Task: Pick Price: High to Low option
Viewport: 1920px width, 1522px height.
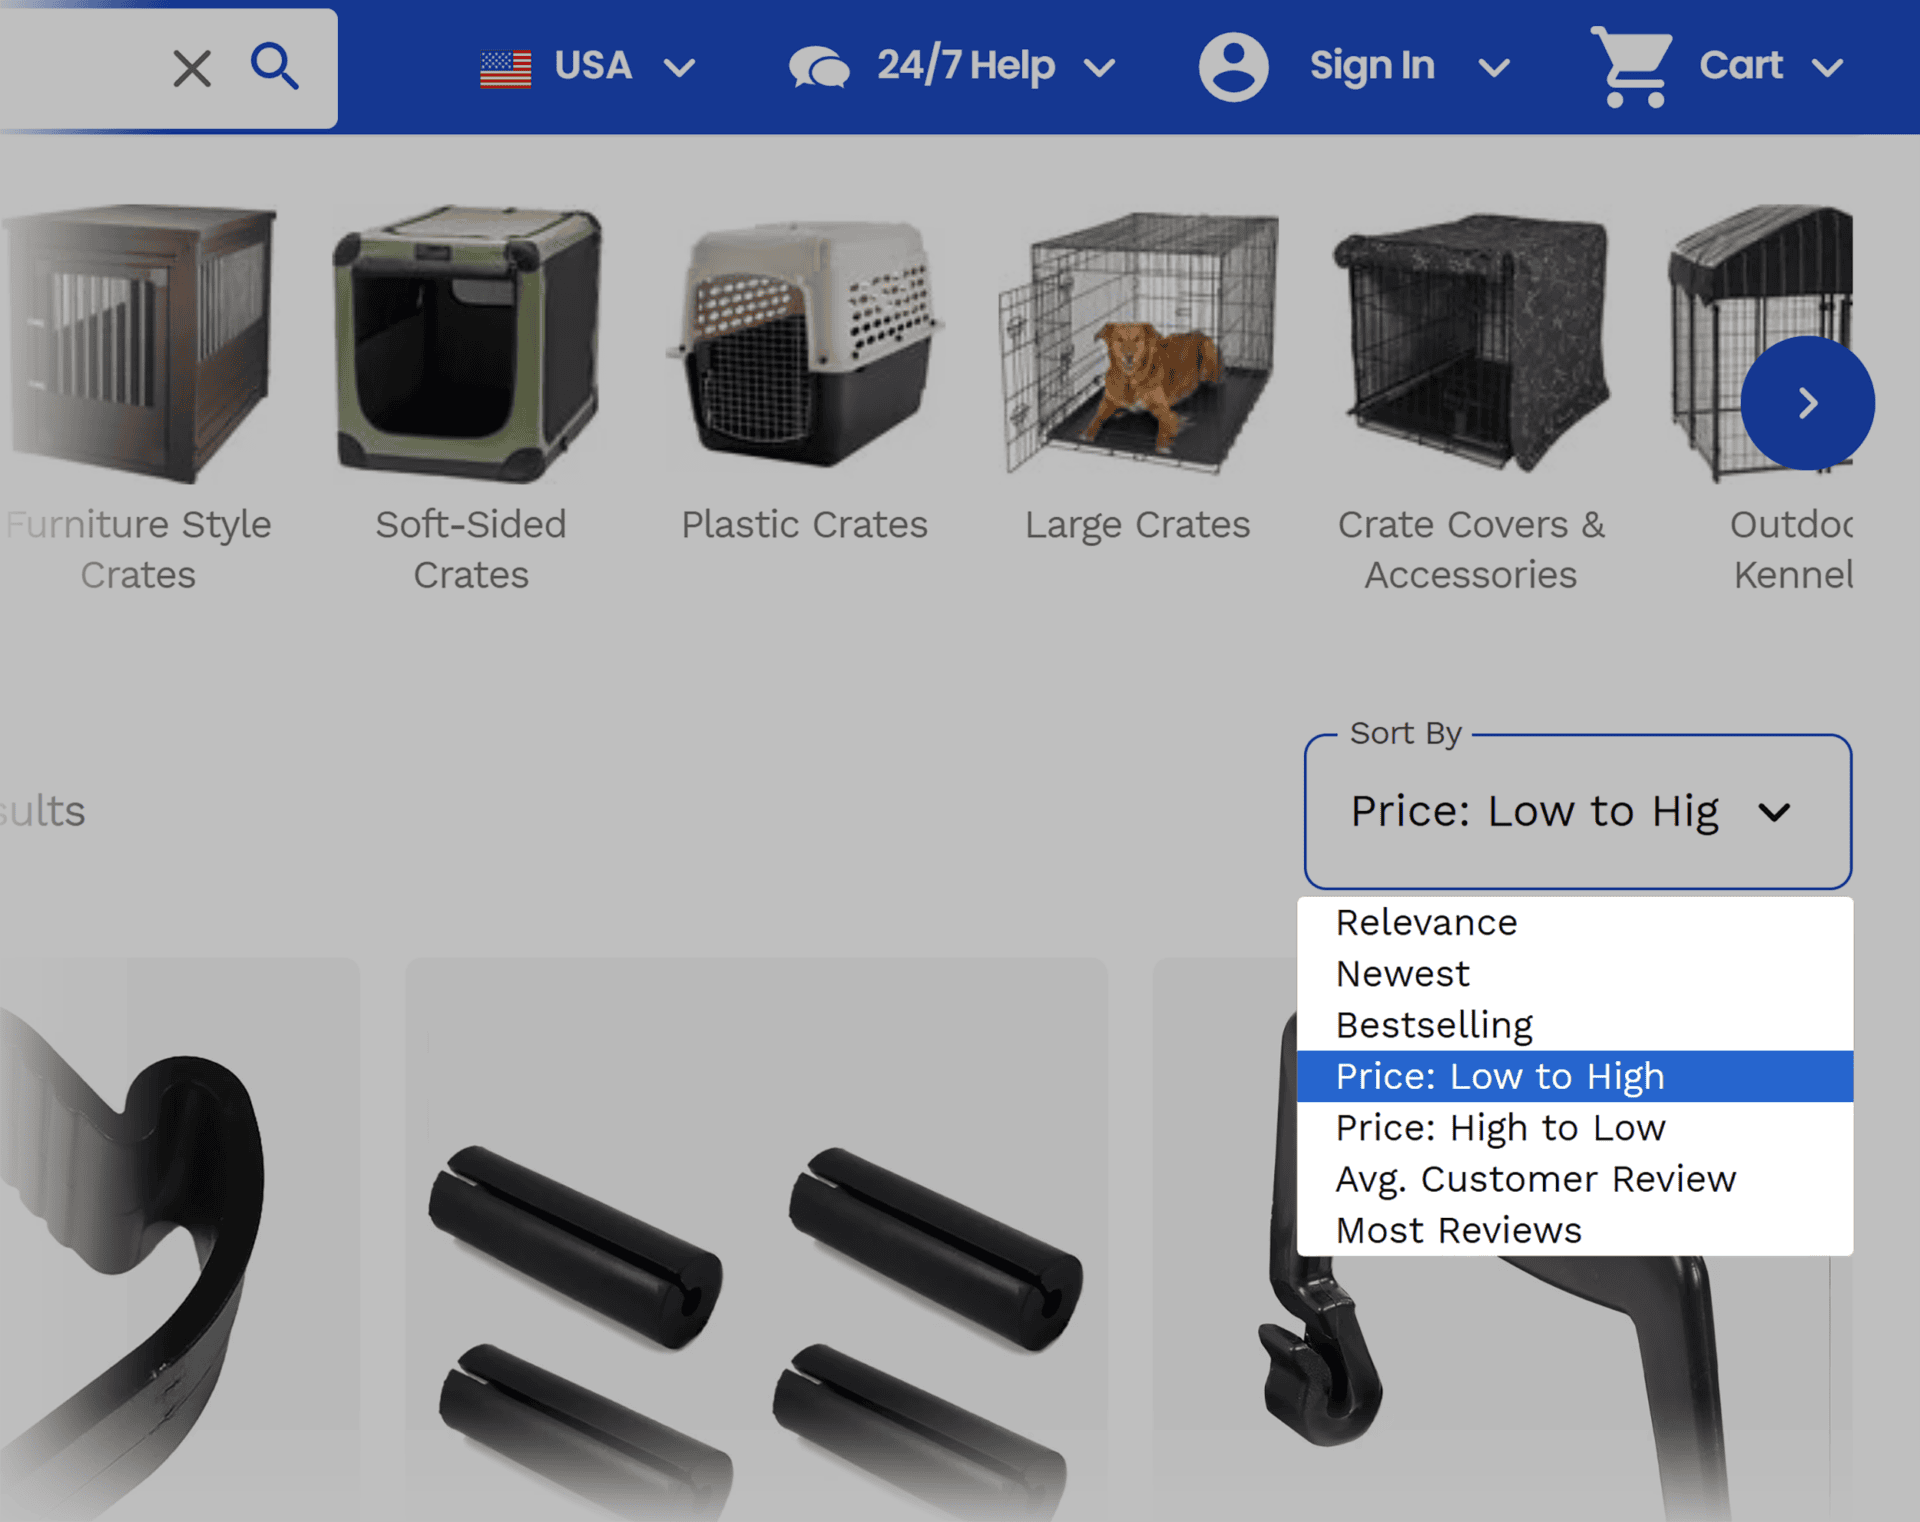Action: [1500, 1127]
